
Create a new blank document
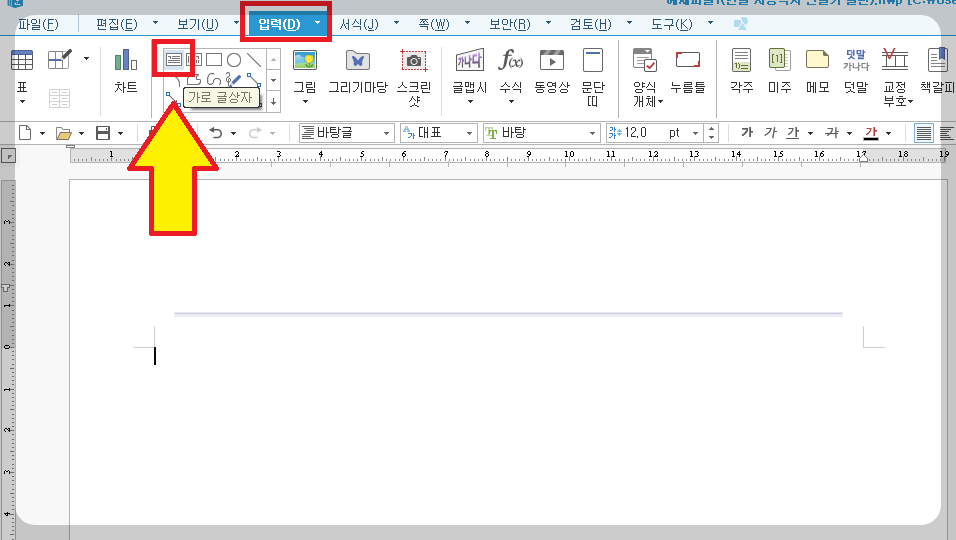[x=25, y=132]
